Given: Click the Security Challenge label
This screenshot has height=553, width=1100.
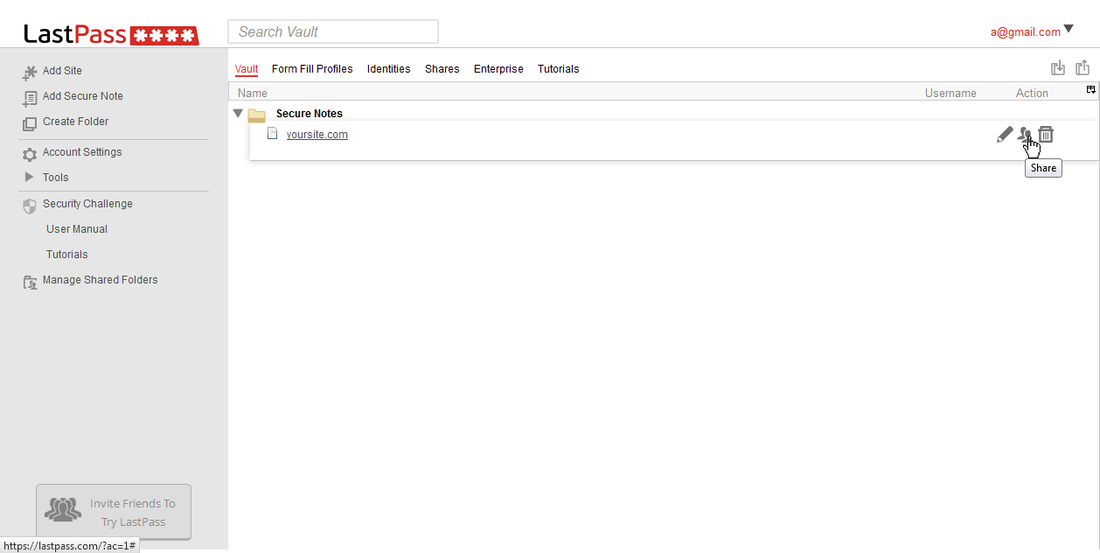Looking at the screenshot, I should tap(88, 204).
